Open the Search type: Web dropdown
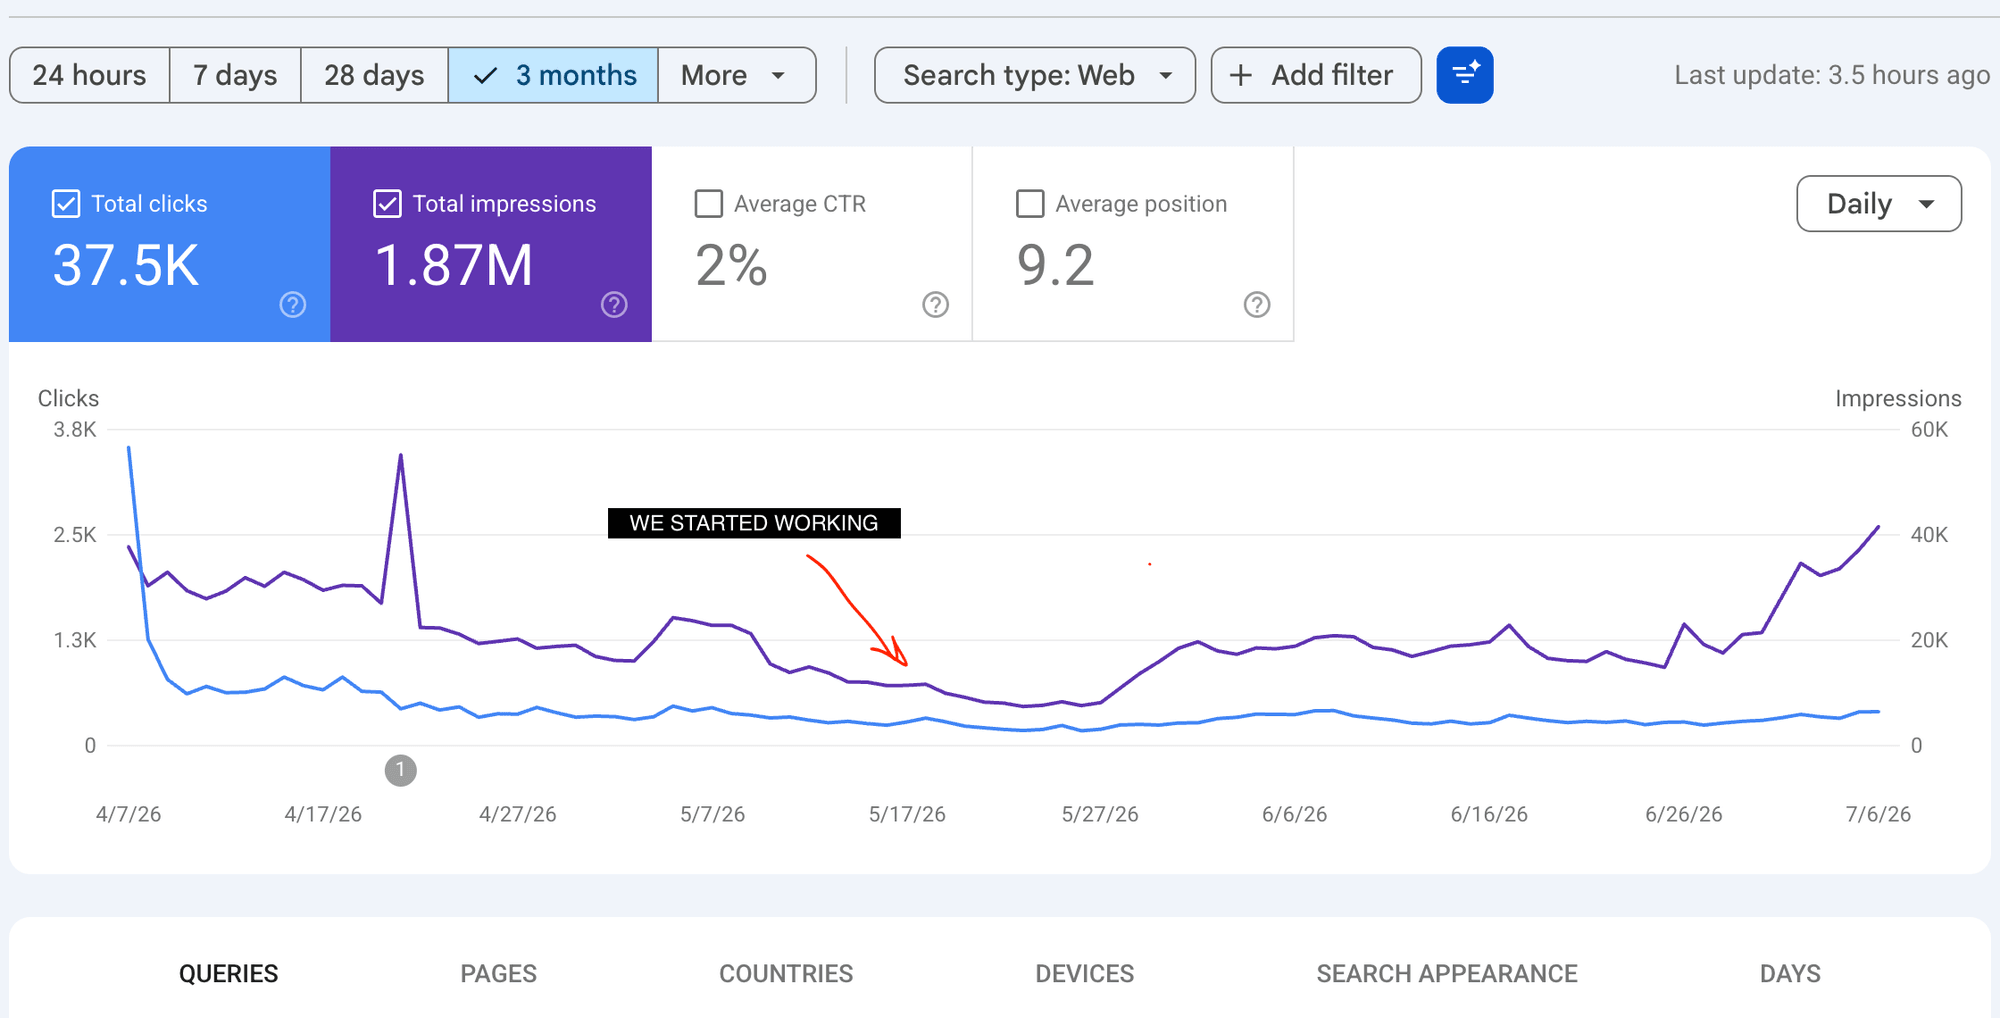The height and width of the screenshot is (1018, 2000). 1035,75
